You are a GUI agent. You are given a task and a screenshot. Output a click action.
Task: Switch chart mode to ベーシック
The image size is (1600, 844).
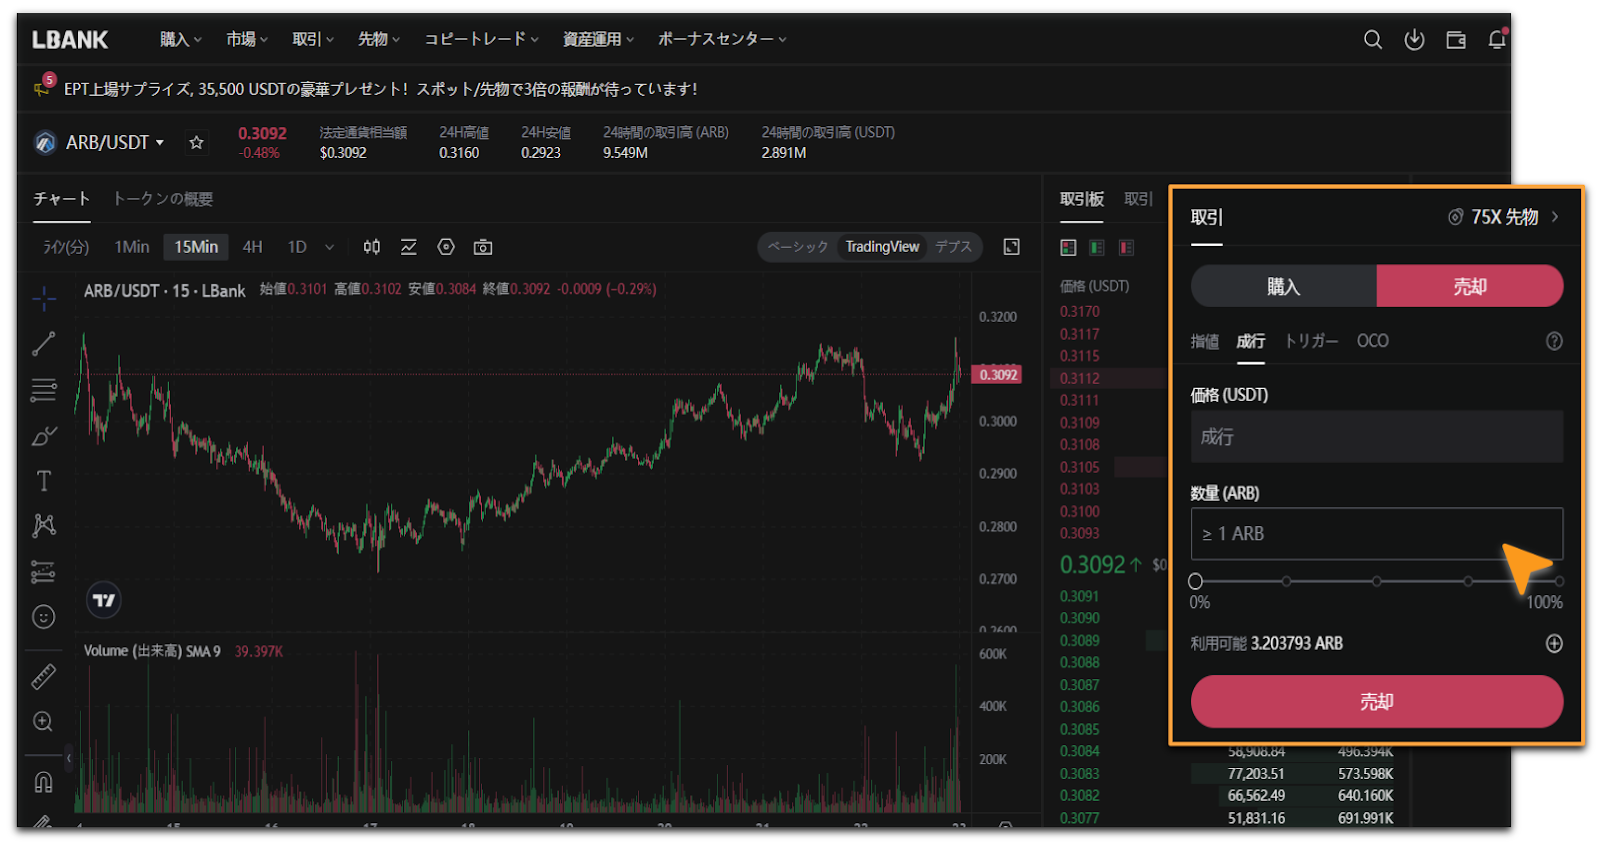pyautogui.click(x=797, y=247)
